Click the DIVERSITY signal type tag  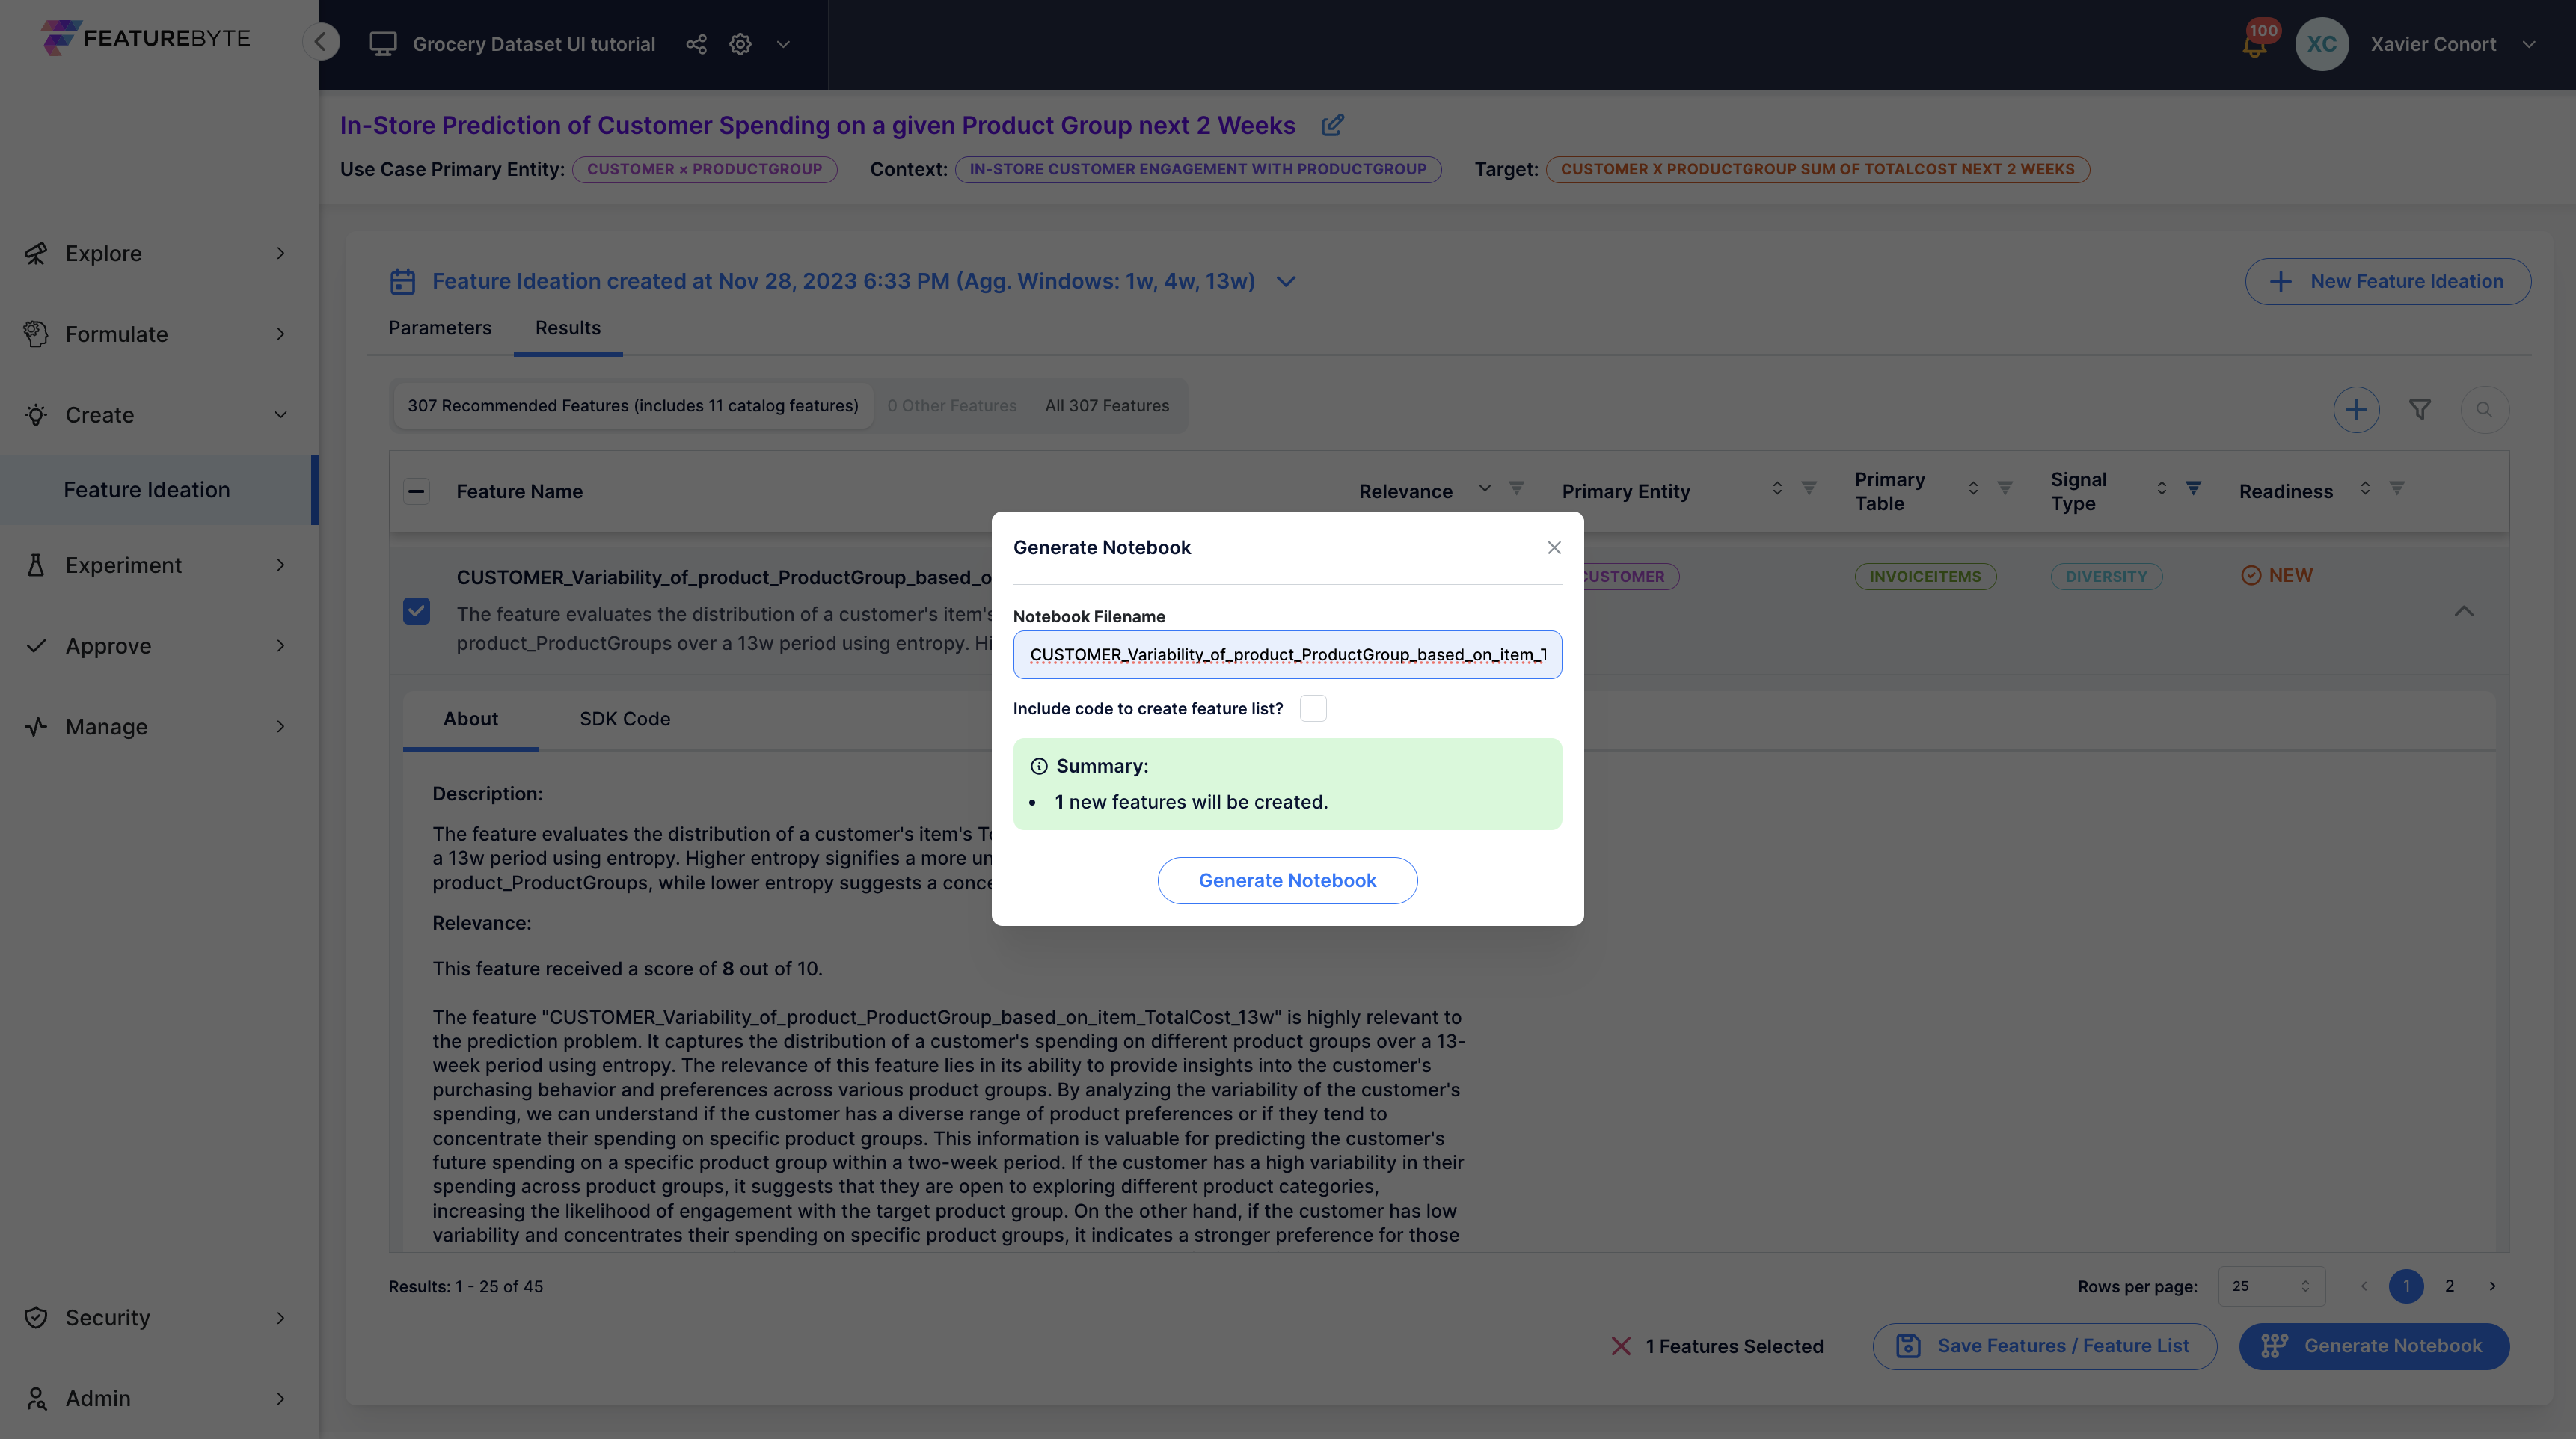2106,577
